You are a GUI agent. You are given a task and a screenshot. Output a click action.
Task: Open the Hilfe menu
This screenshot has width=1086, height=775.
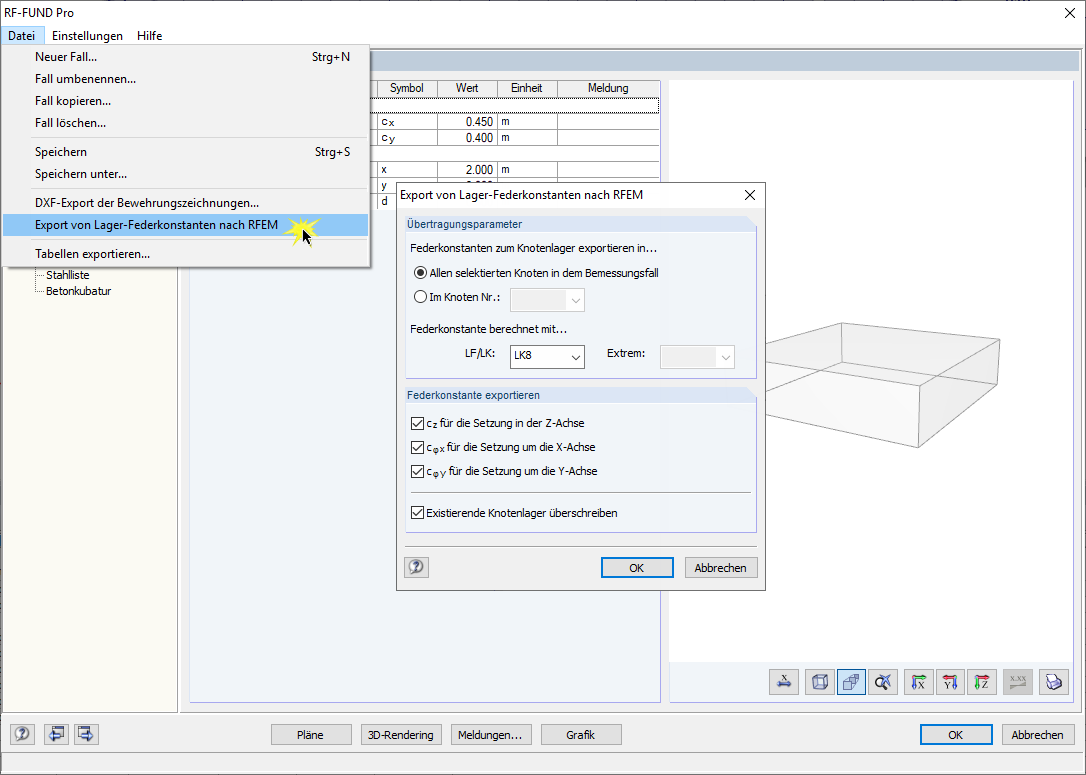pyautogui.click(x=150, y=35)
